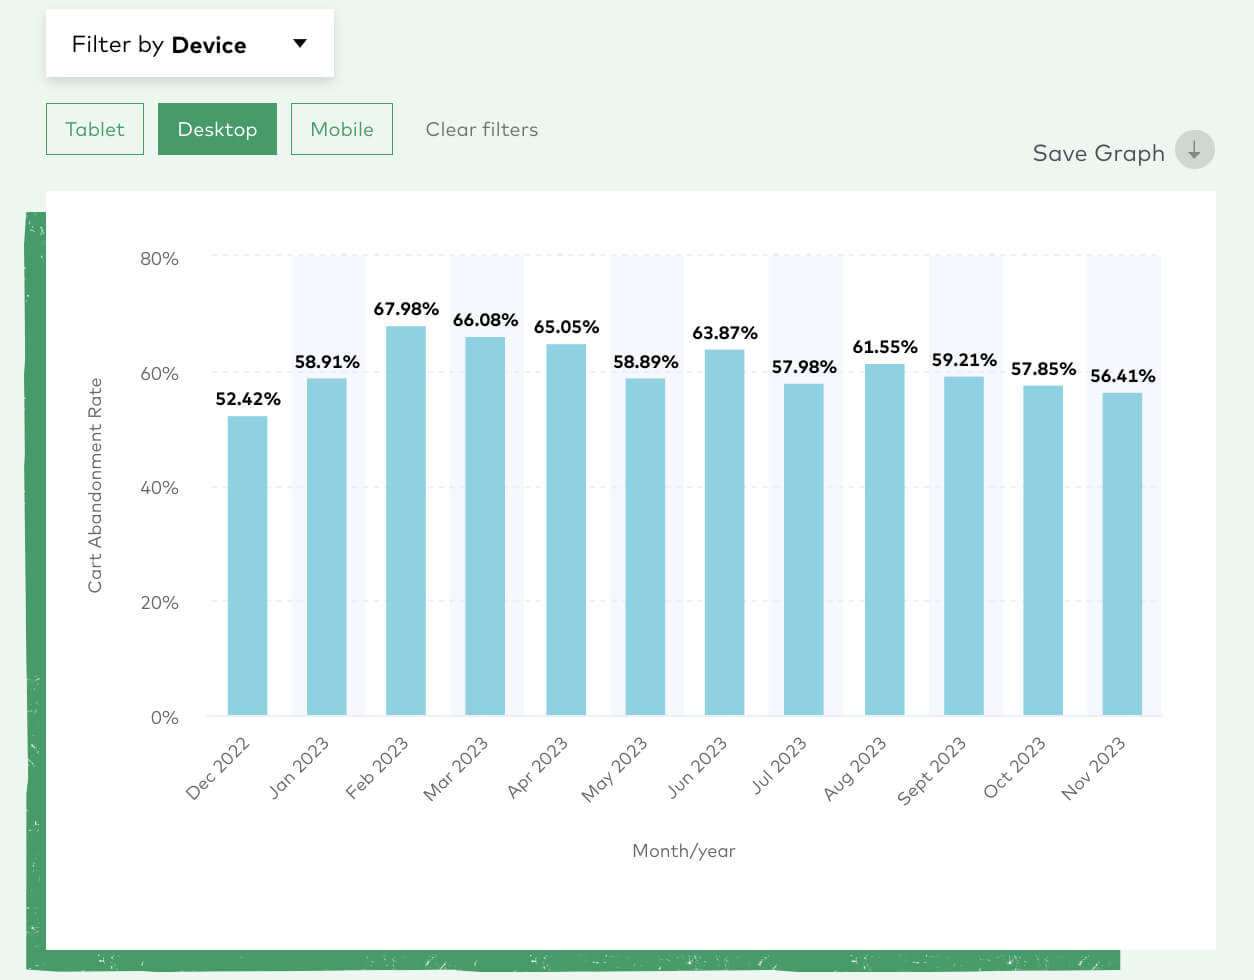Click the Nov 2023 bar at 56.41%
The width and height of the screenshot is (1254, 980).
coord(1122,553)
